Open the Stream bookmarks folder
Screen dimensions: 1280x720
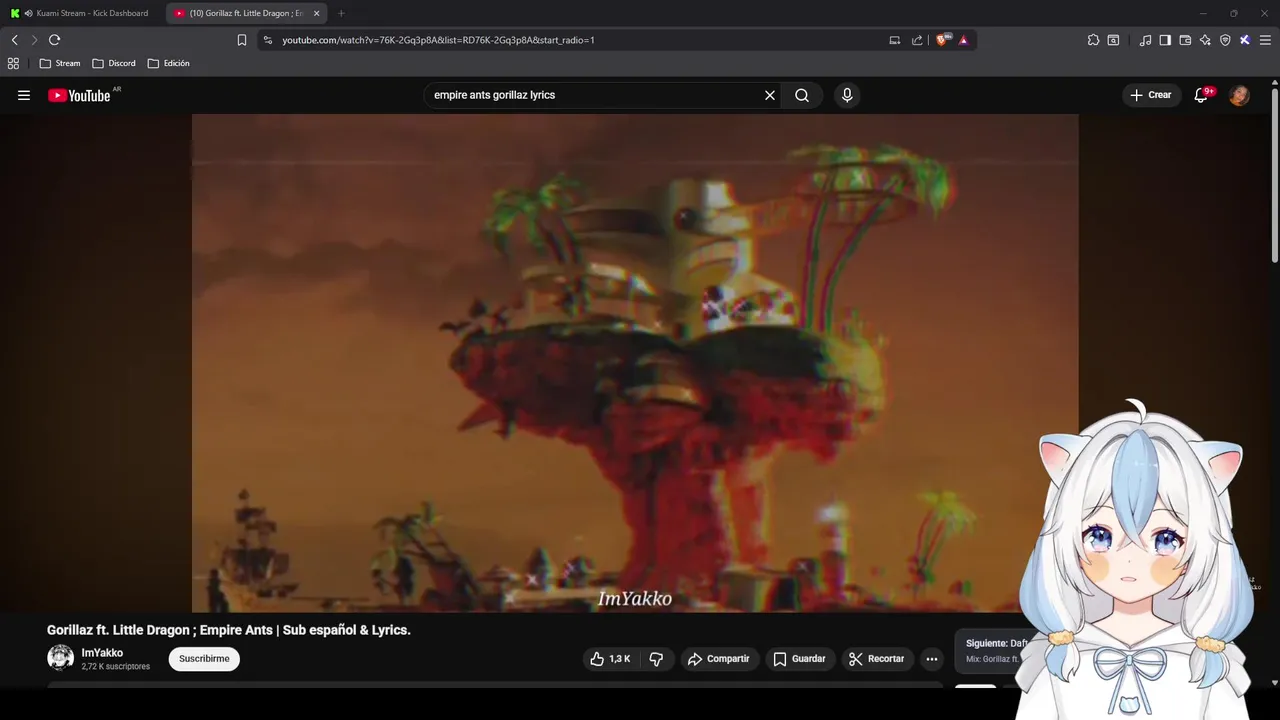point(60,63)
